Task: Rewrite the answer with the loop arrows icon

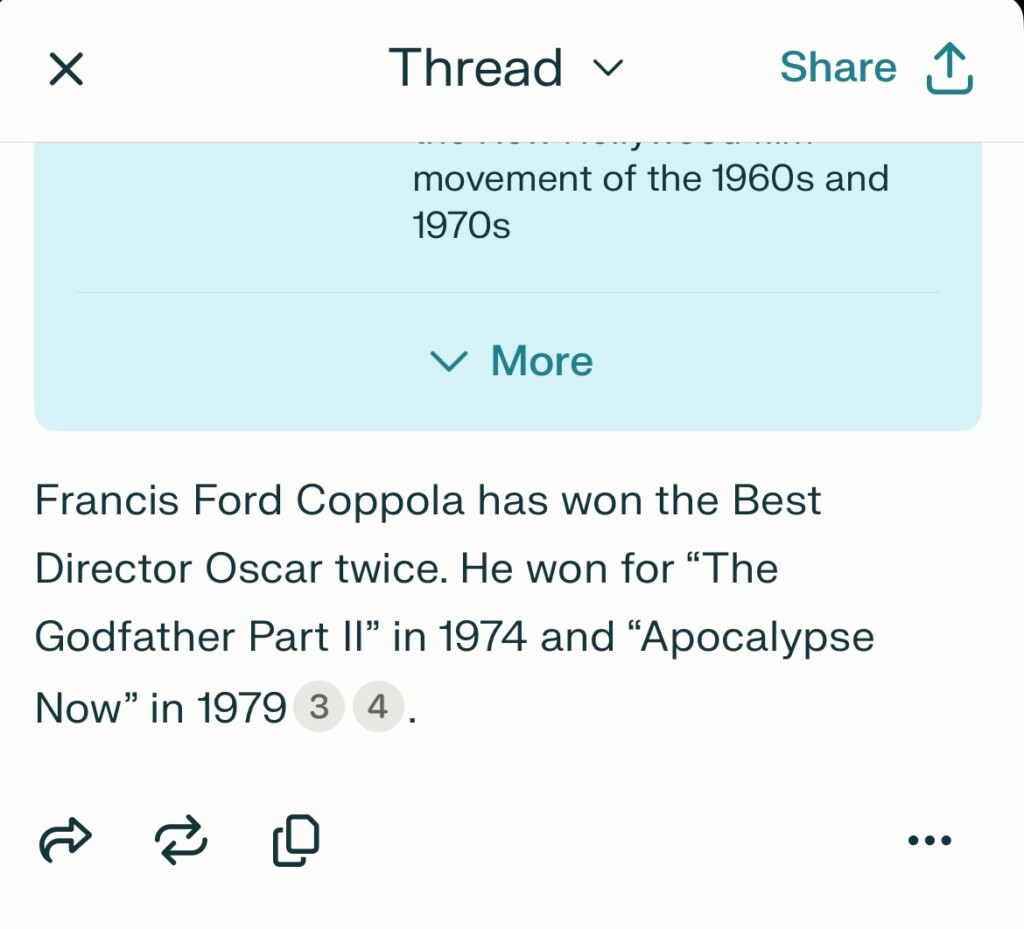Action: coord(181,840)
